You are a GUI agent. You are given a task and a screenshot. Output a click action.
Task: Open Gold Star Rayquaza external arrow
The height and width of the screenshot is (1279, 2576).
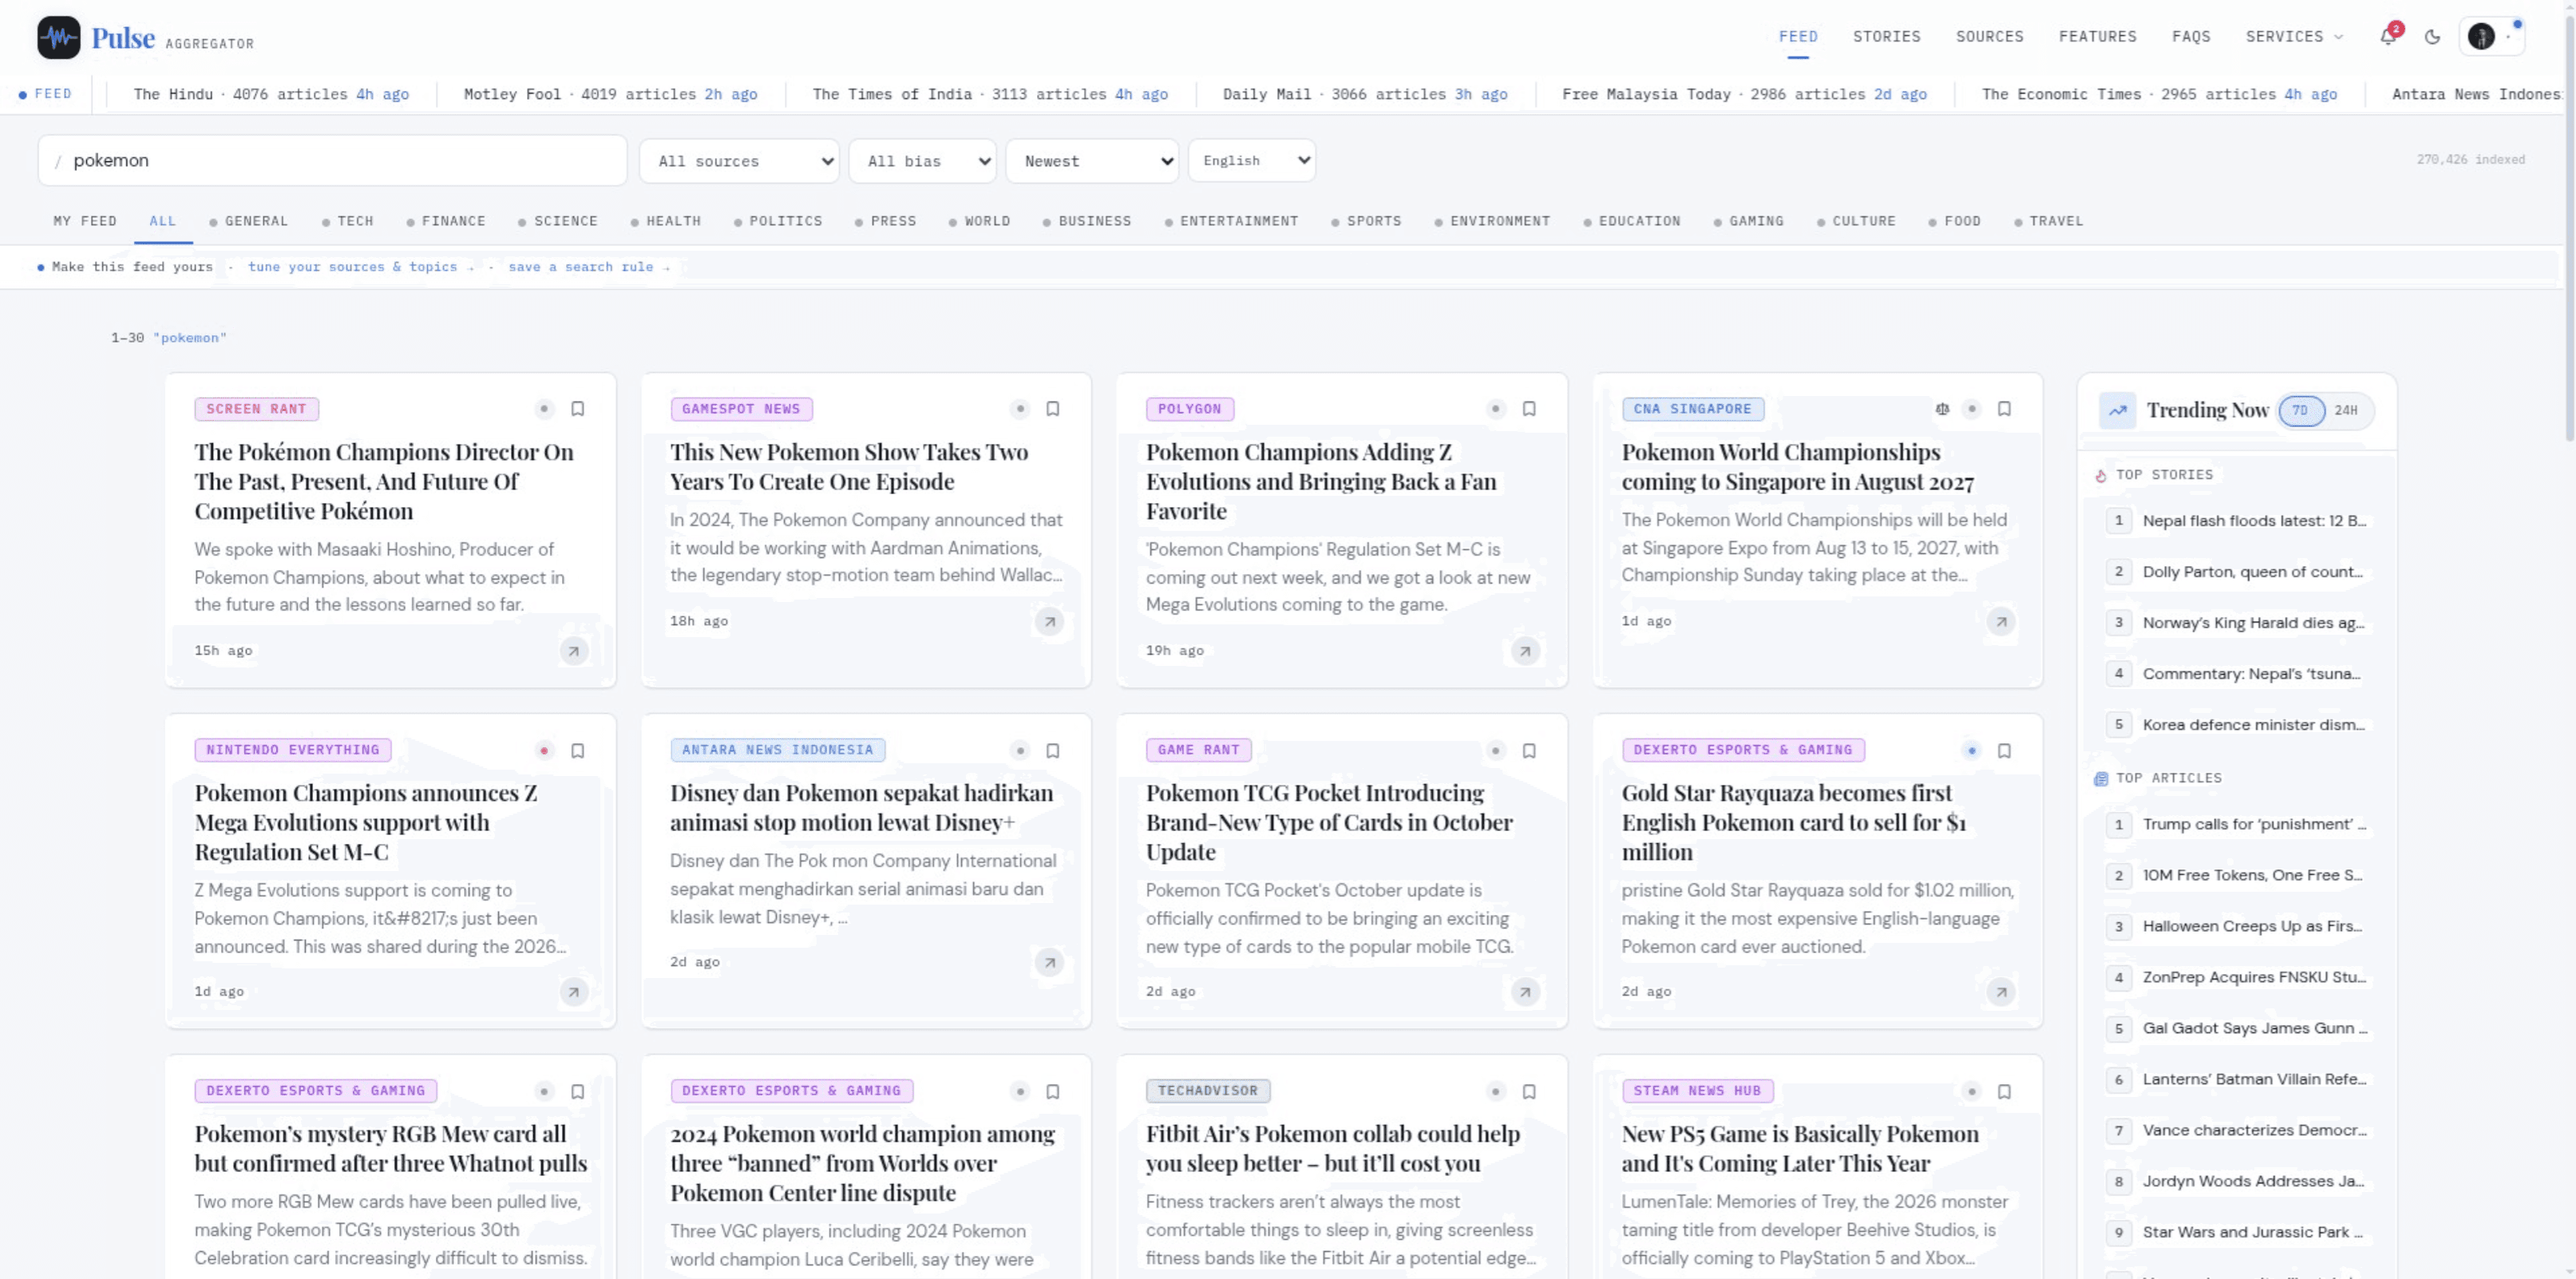2001,992
